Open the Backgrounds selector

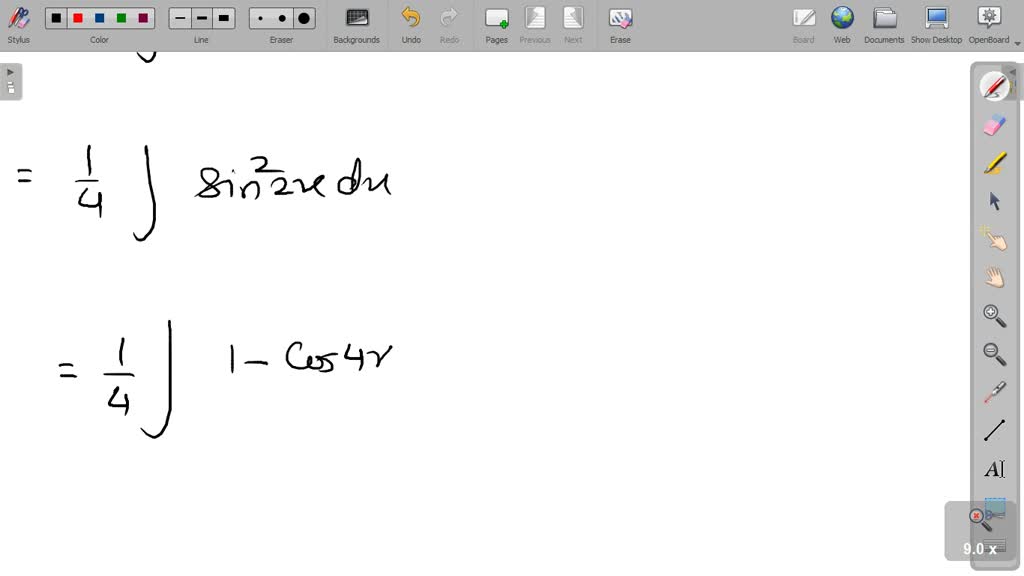(x=356, y=22)
